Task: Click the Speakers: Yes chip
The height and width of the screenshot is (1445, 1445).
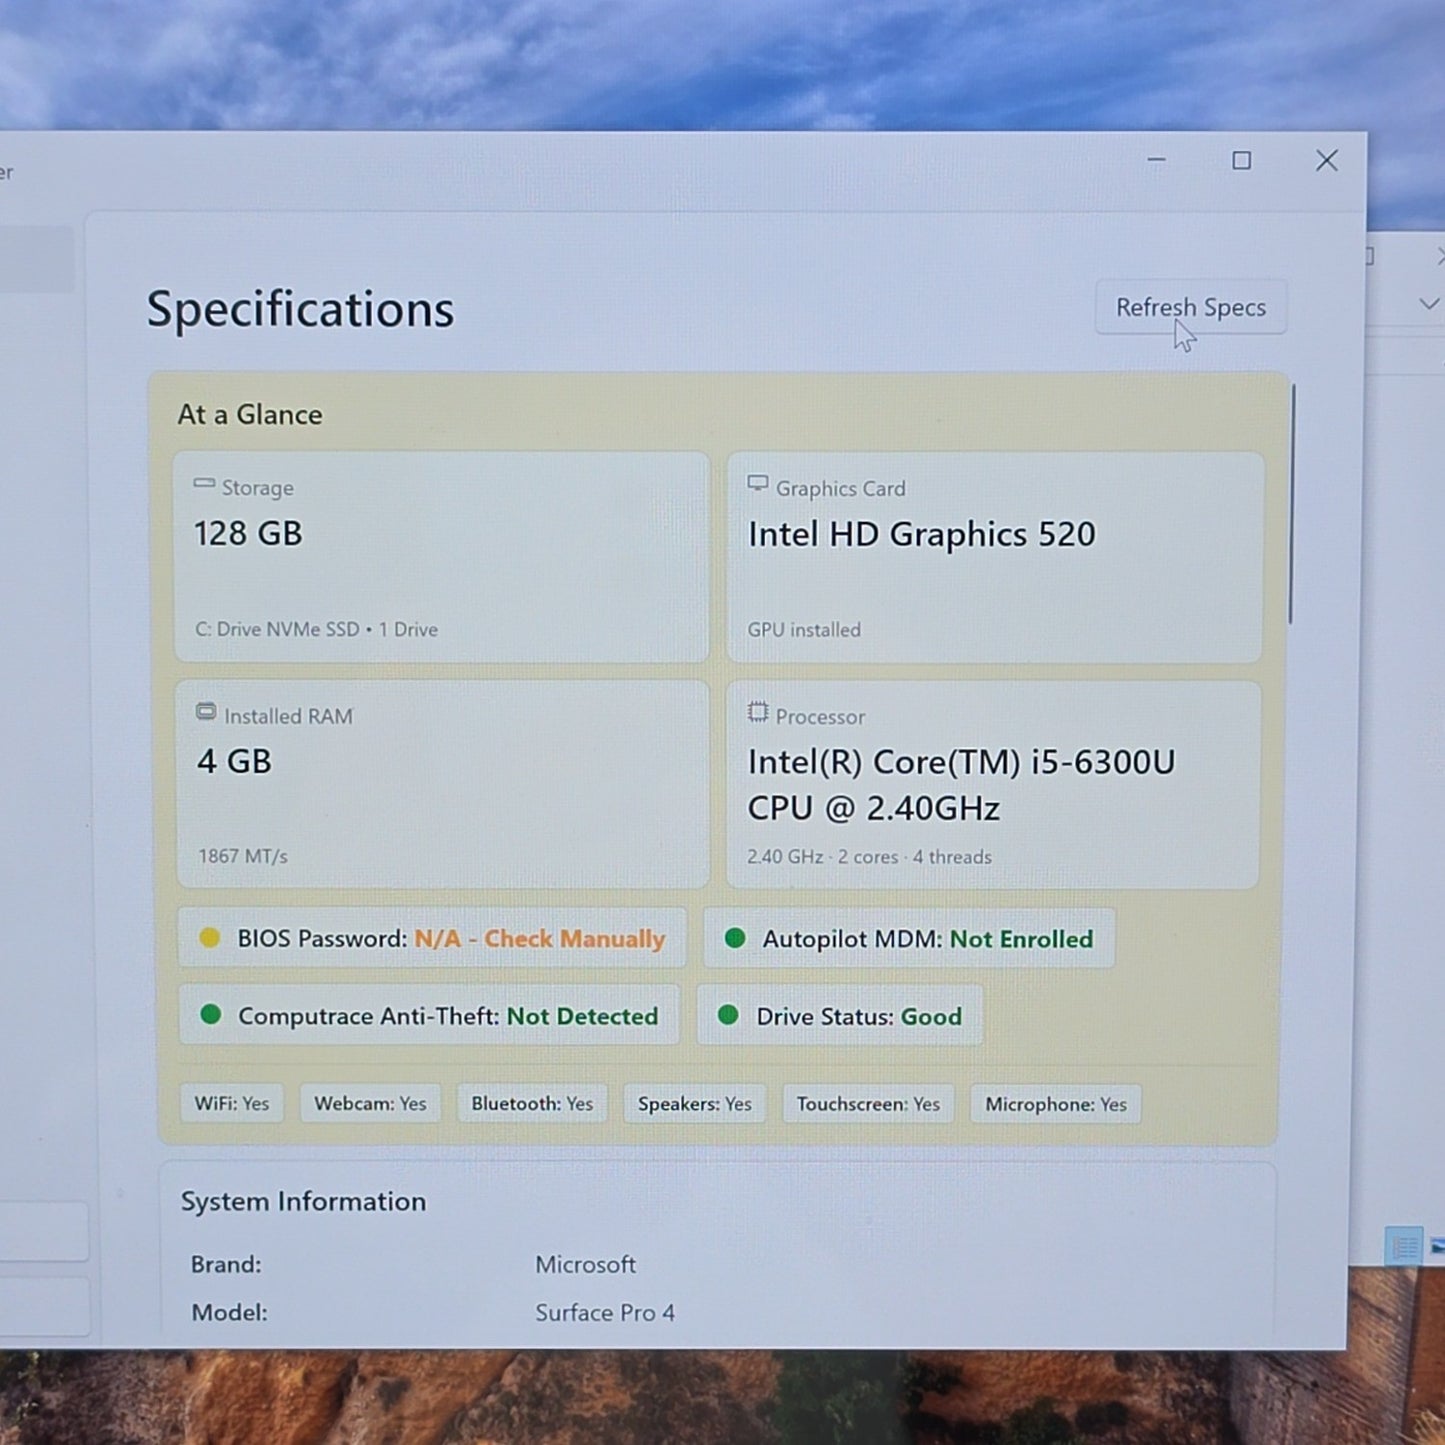Action: pyautogui.click(x=695, y=1103)
